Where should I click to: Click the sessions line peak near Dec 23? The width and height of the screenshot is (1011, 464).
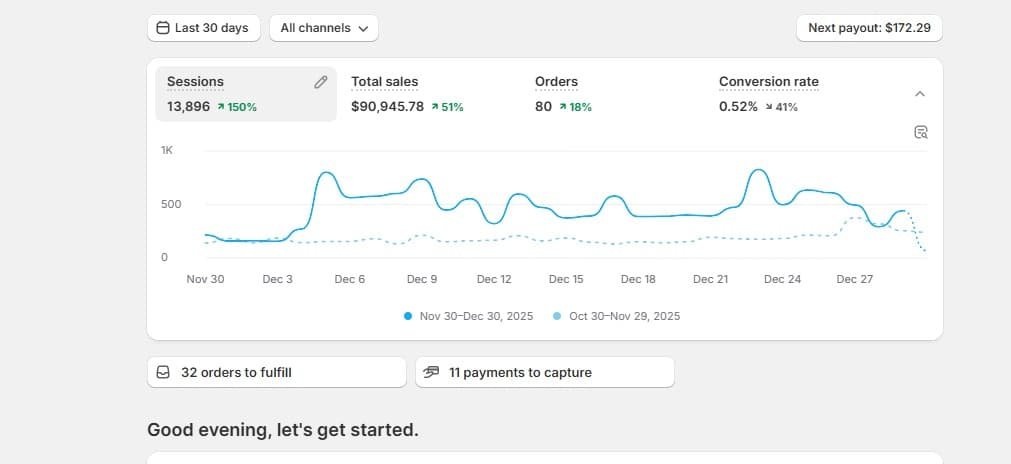point(759,171)
